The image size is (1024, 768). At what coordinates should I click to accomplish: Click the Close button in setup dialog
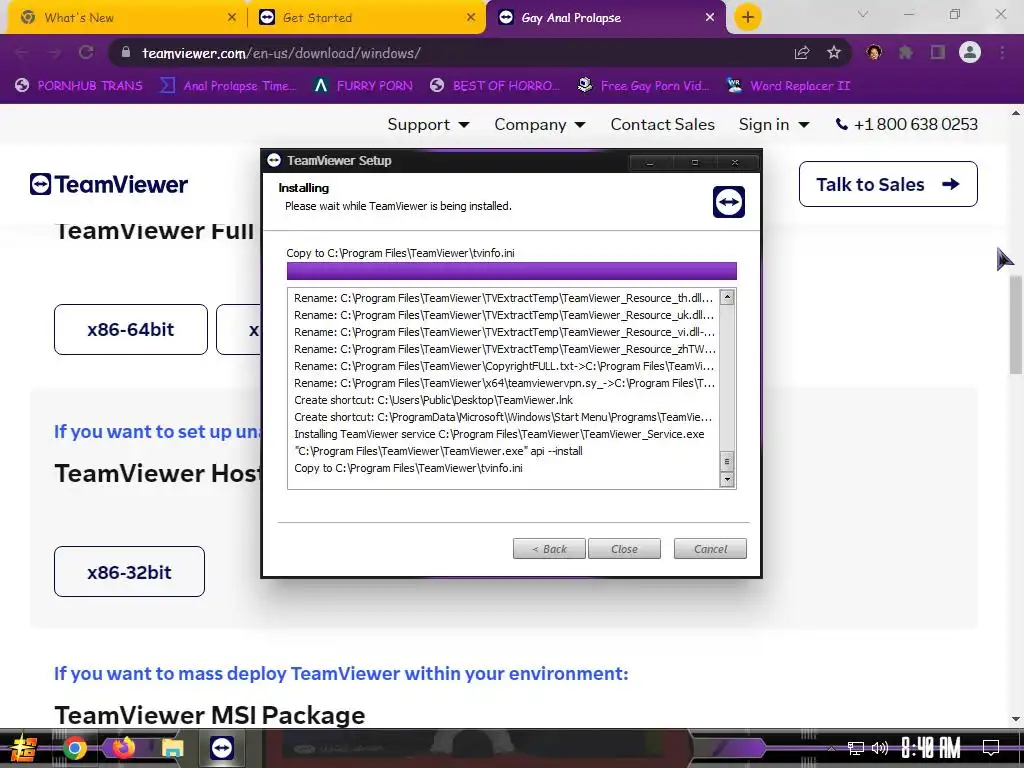(624, 549)
